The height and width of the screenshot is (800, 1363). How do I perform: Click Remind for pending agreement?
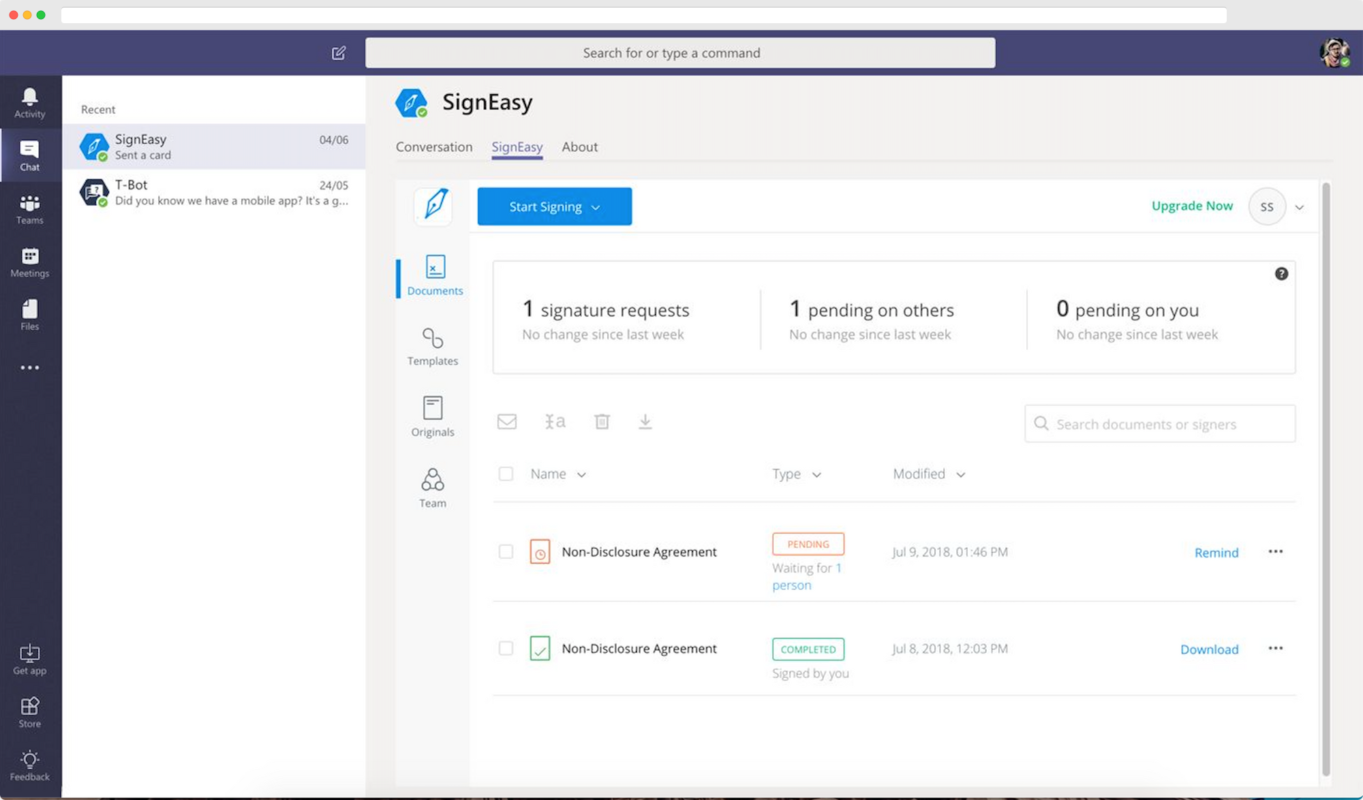click(1216, 553)
